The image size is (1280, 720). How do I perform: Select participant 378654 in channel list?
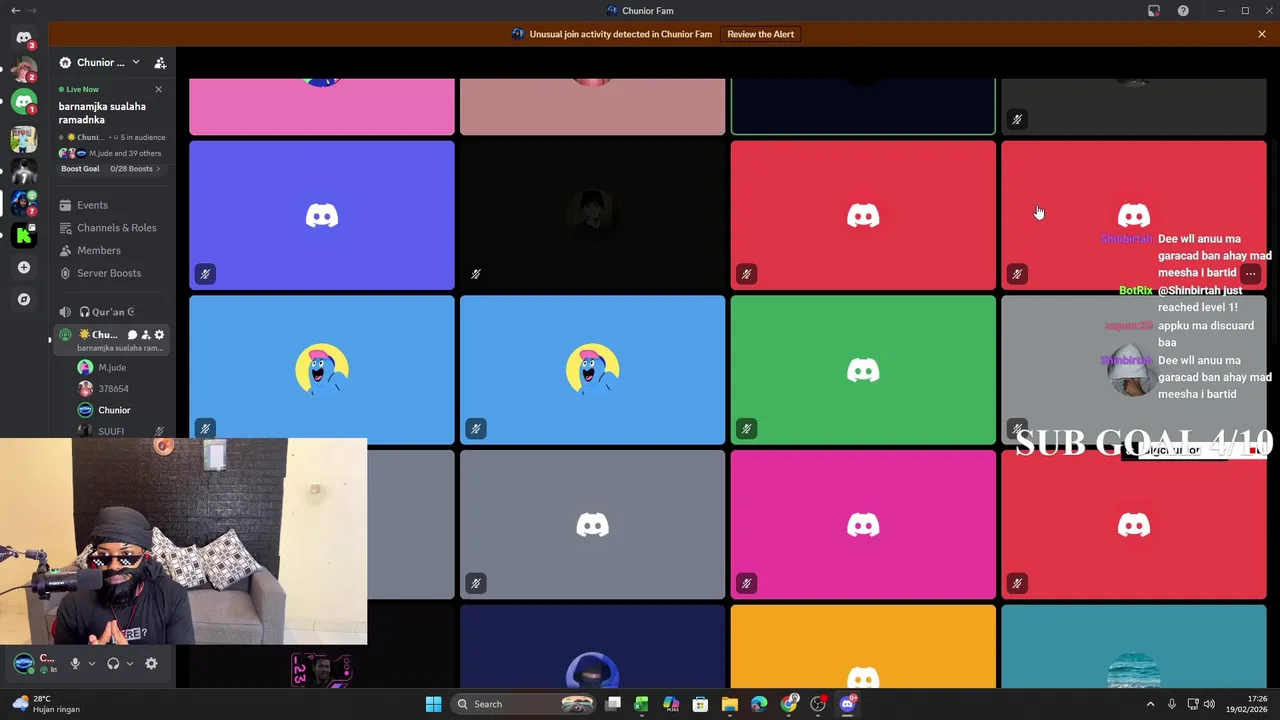pos(120,389)
